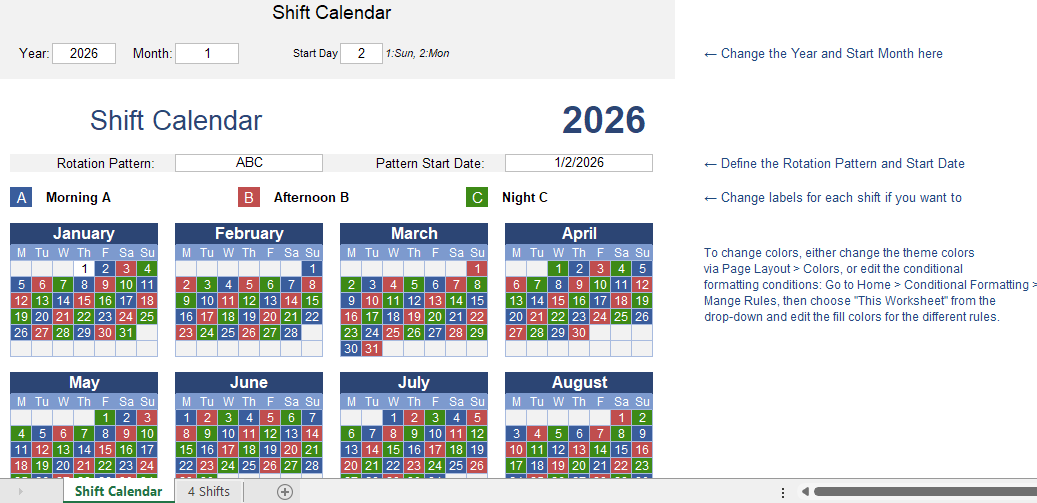The image size is (1037, 503).
Task: Click the horizontal scrollbar thumb
Action: click(x=925, y=492)
